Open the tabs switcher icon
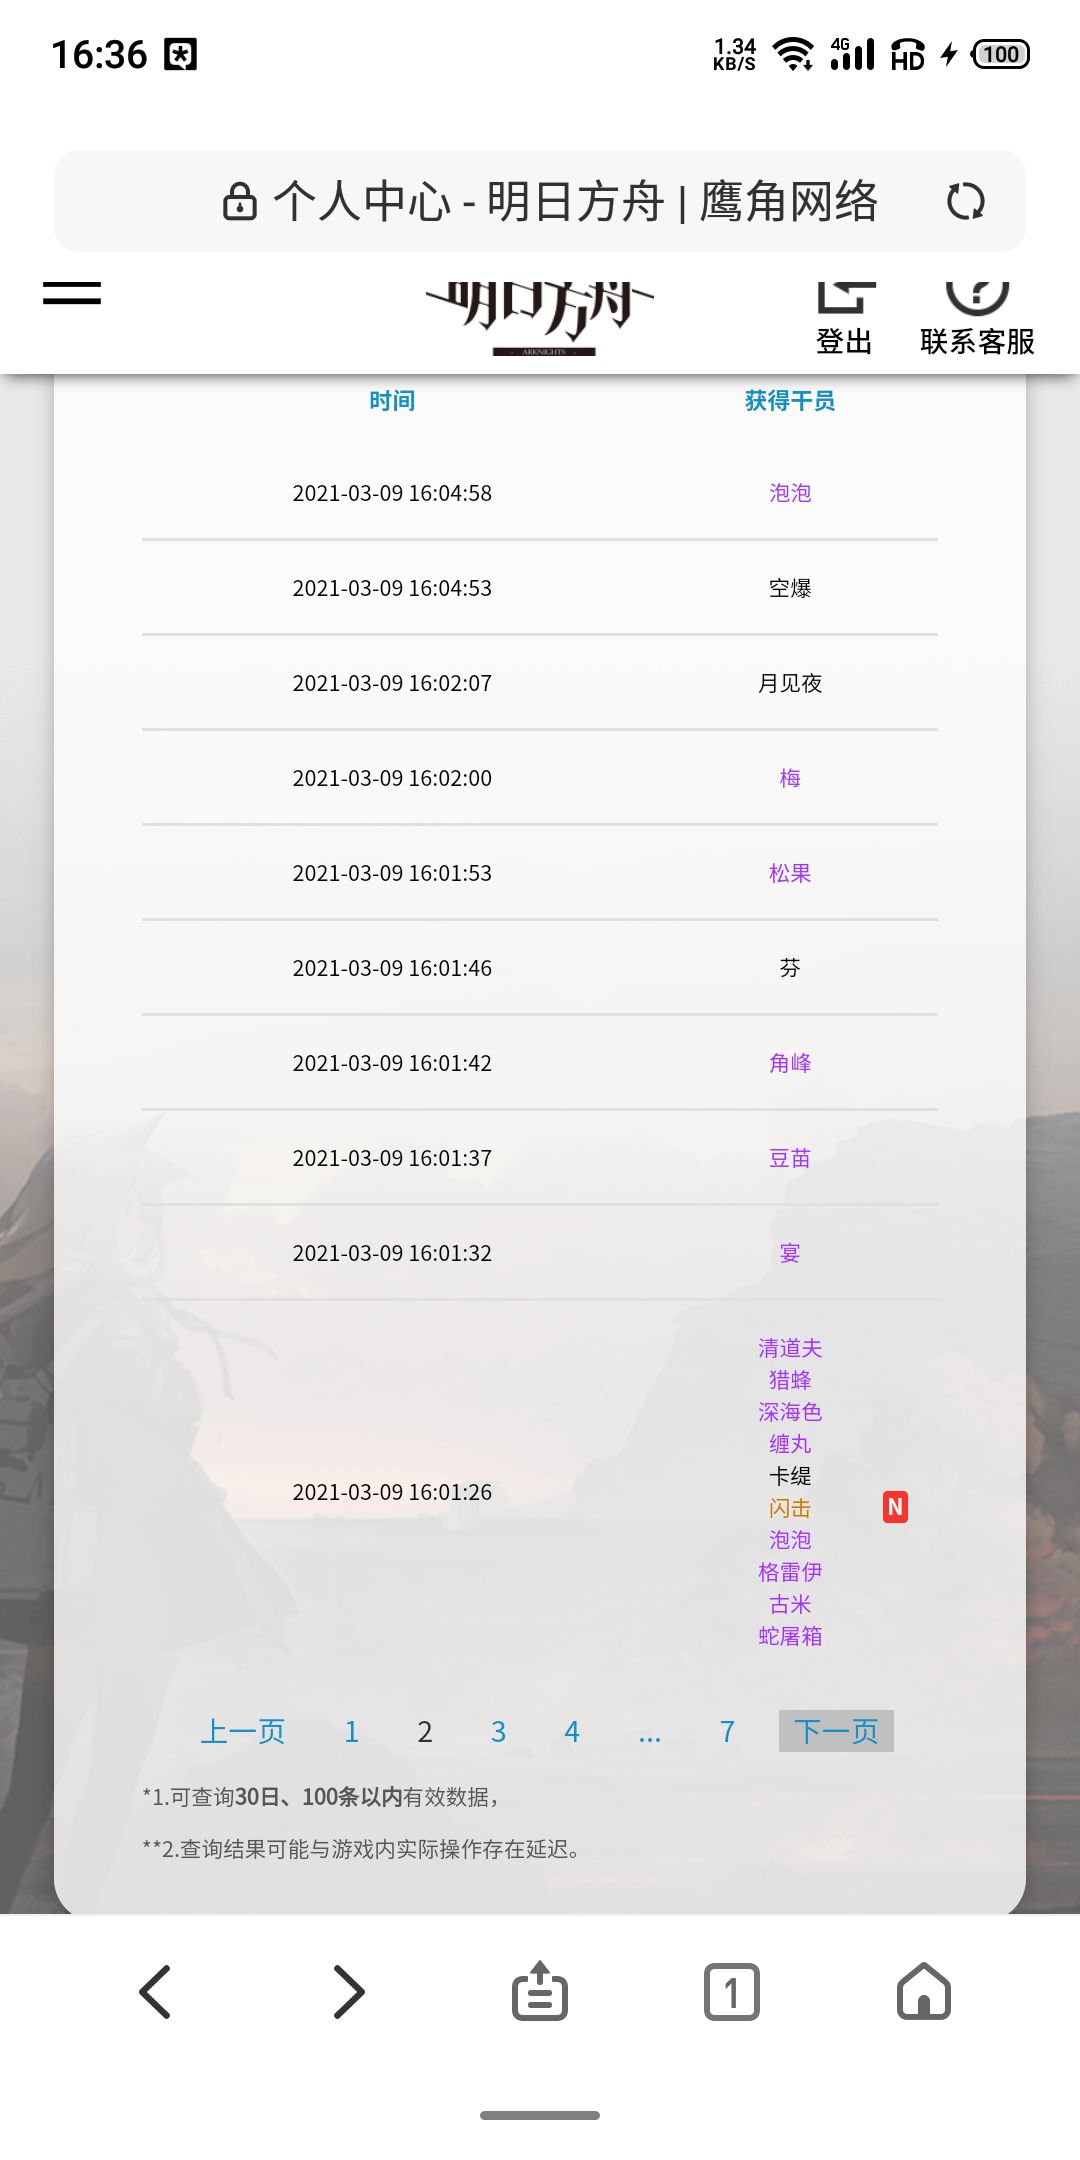Screen dimensions: 1080x2160 point(732,1992)
